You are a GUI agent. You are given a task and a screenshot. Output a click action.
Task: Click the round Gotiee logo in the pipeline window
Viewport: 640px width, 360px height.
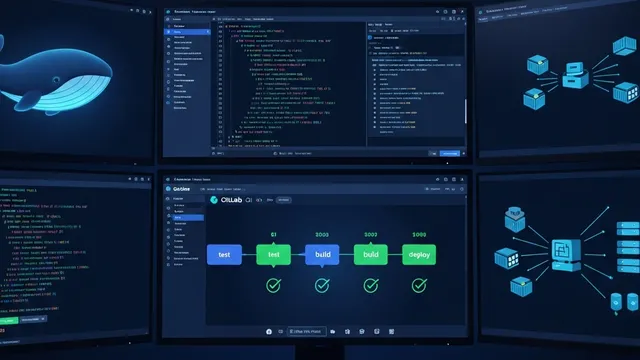point(168,189)
